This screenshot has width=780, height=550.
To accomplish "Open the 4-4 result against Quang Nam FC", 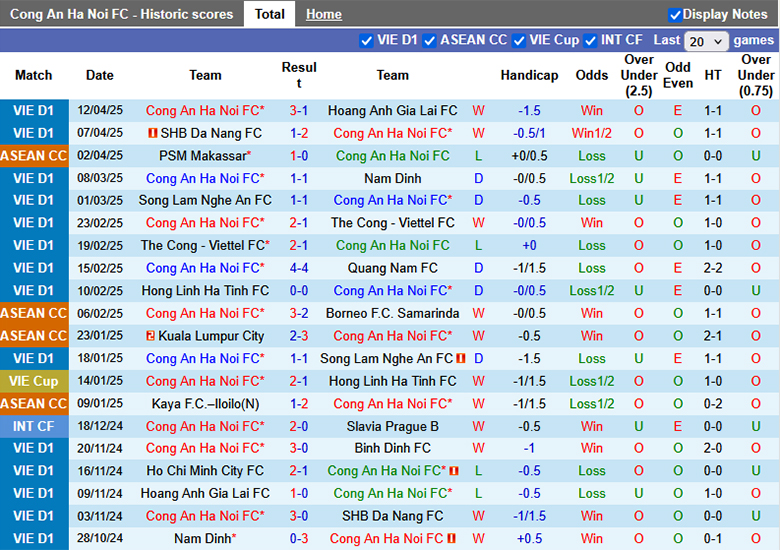I will [x=298, y=268].
